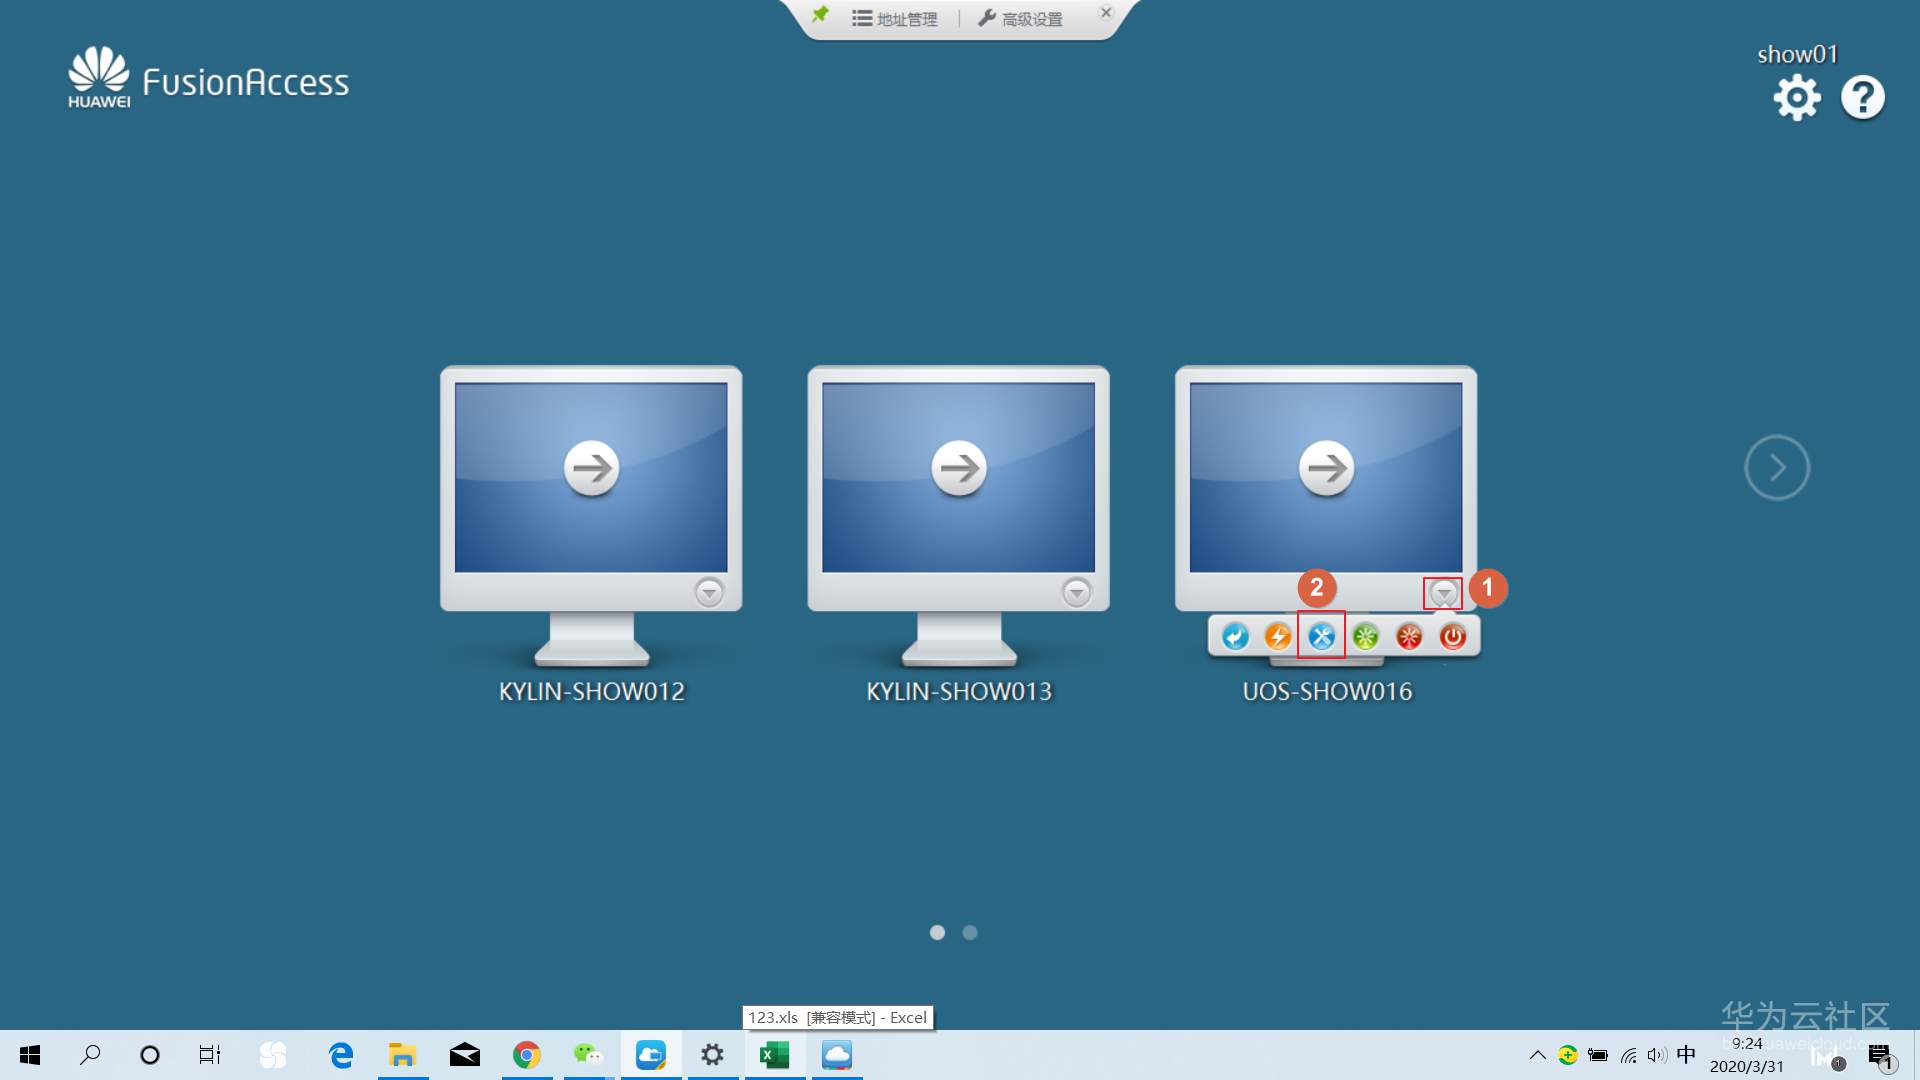Open the gear settings icon under show01
The width and height of the screenshot is (1920, 1080).
(x=1797, y=98)
